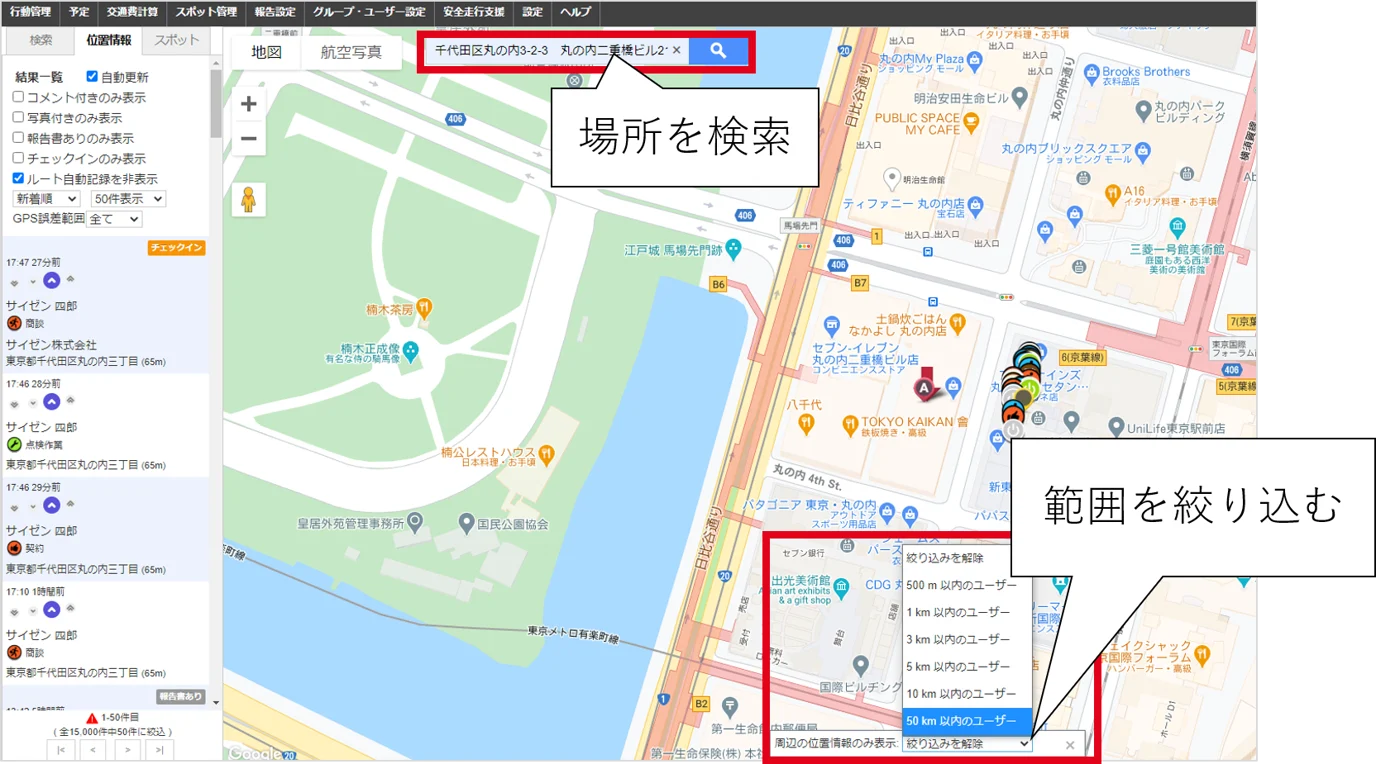Click the blue magnifier search button

click(x=718, y=50)
